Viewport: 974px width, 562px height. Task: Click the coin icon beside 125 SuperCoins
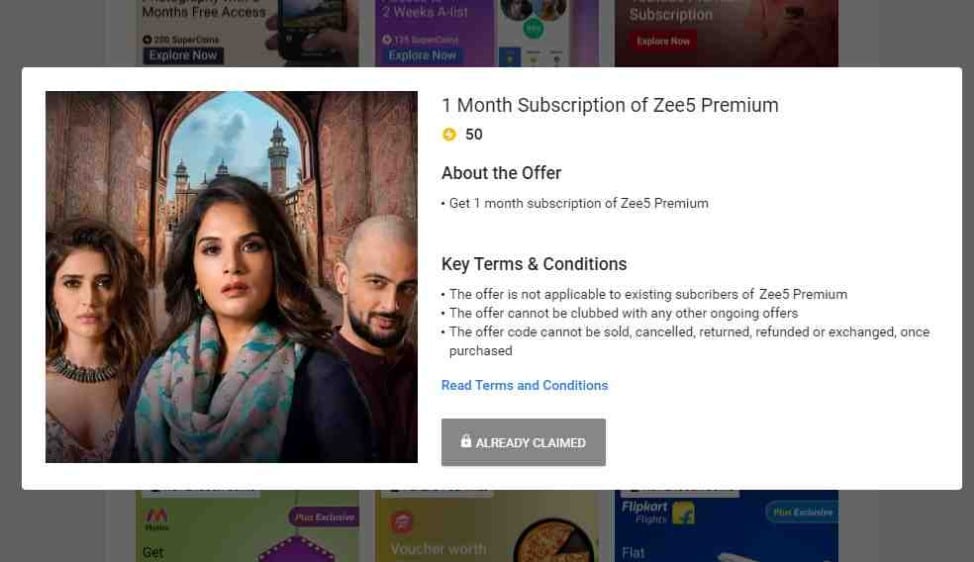coord(387,40)
